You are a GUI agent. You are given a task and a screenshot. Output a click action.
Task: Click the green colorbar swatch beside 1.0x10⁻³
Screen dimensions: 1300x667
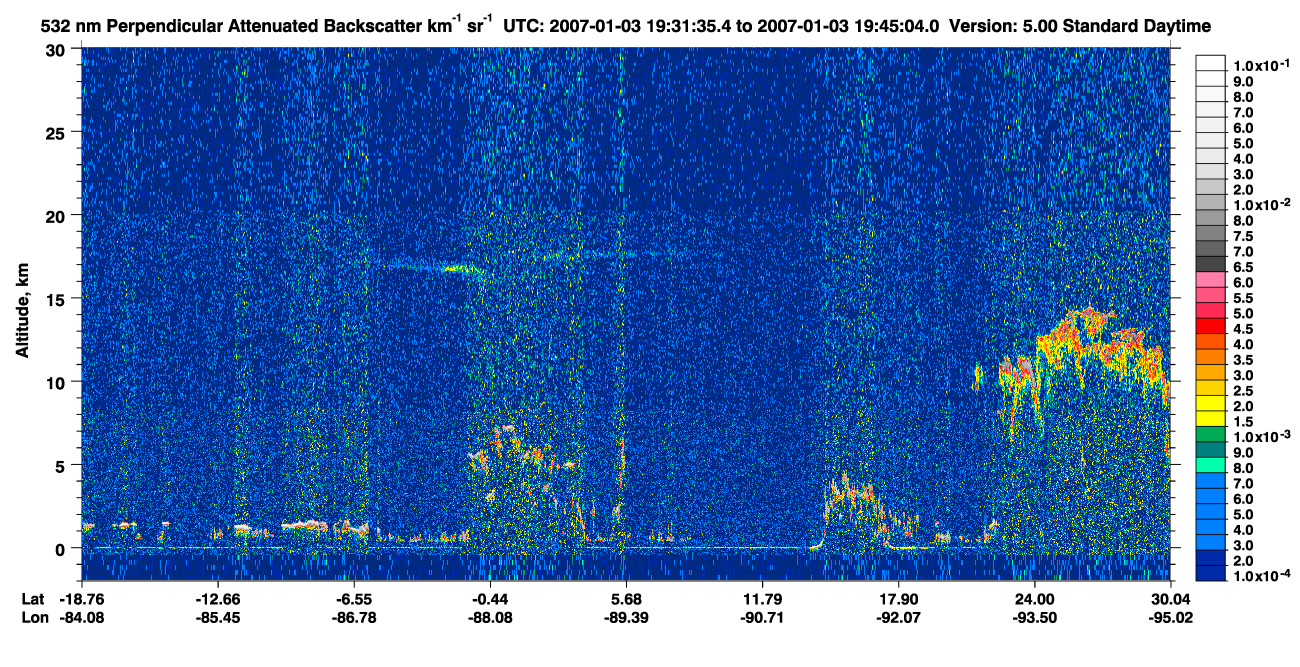tap(1211, 434)
